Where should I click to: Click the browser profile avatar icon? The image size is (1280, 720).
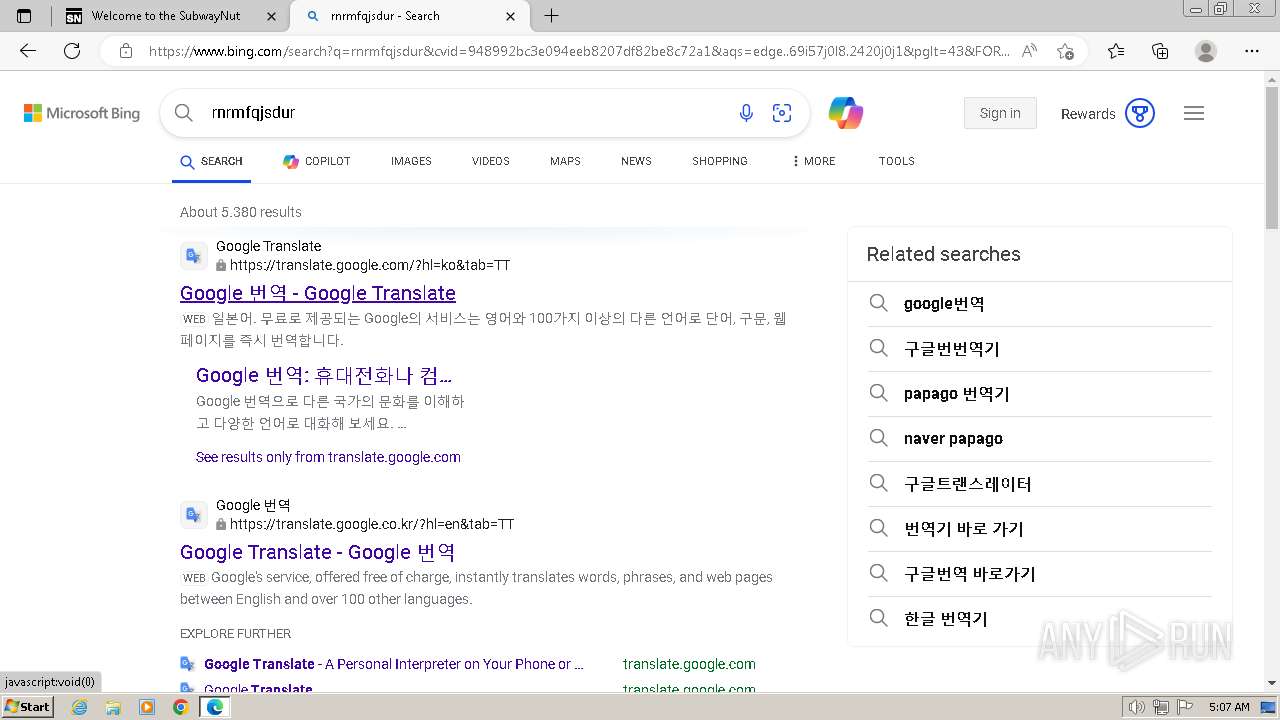pos(1206,51)
